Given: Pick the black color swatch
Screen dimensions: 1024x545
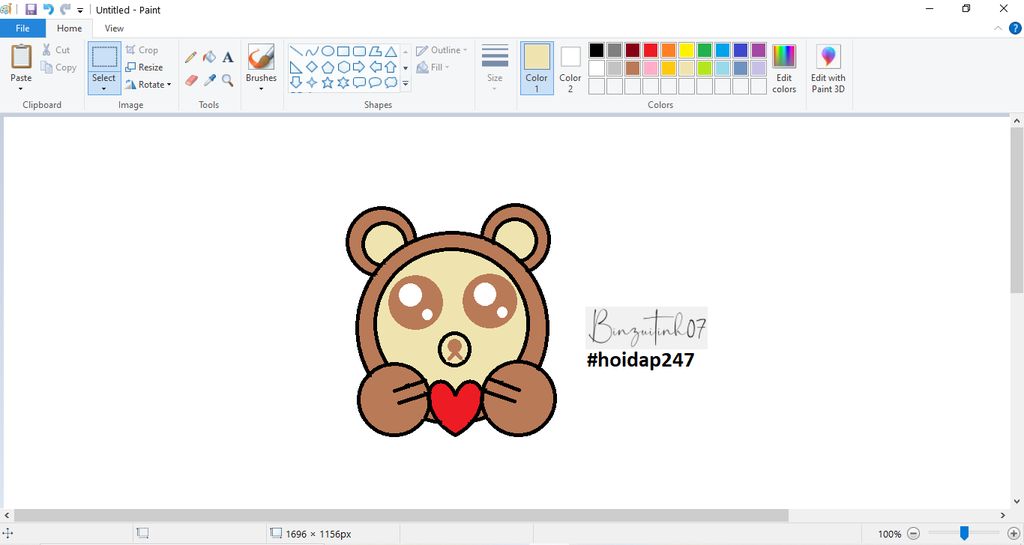Looking at the screenshot, I should [x=596, y=50].
